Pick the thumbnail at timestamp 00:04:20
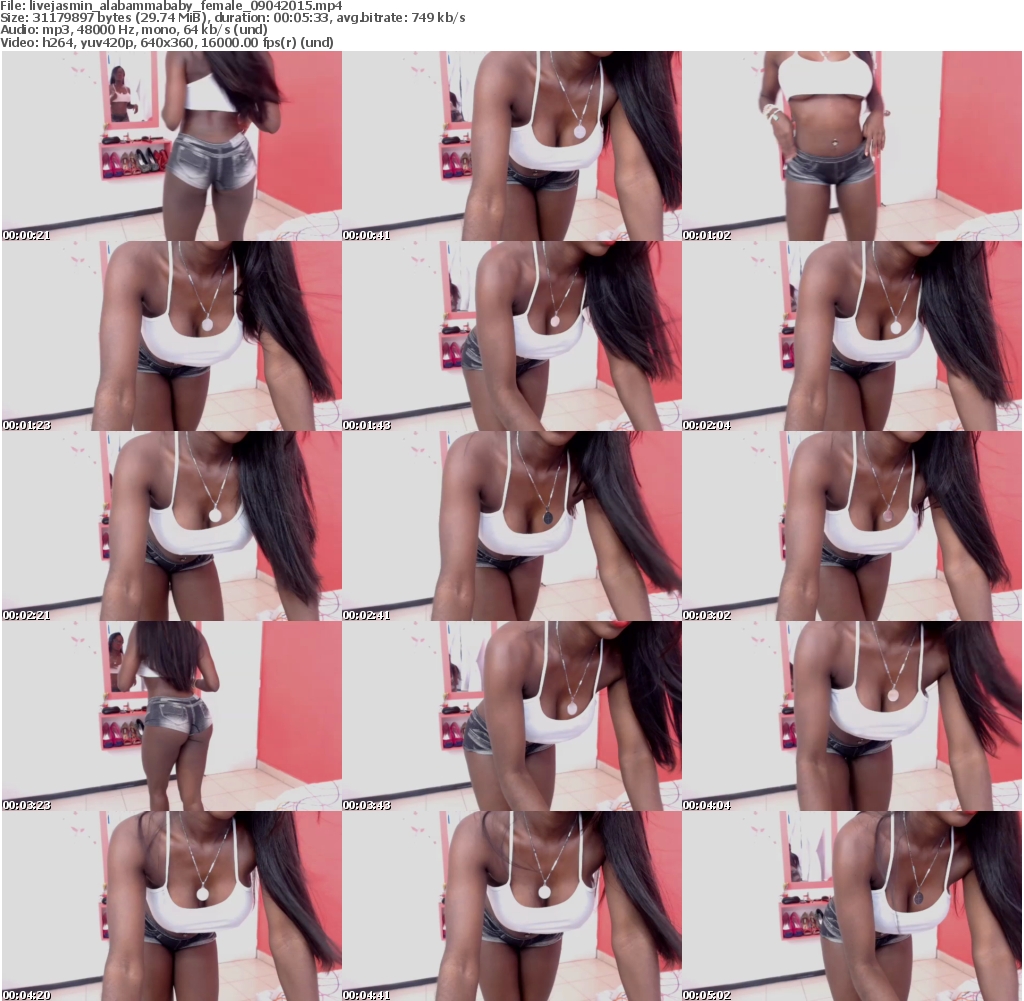Image resolution: width=1024 pixels, height=1001 pixels. (x=171, y=906)
